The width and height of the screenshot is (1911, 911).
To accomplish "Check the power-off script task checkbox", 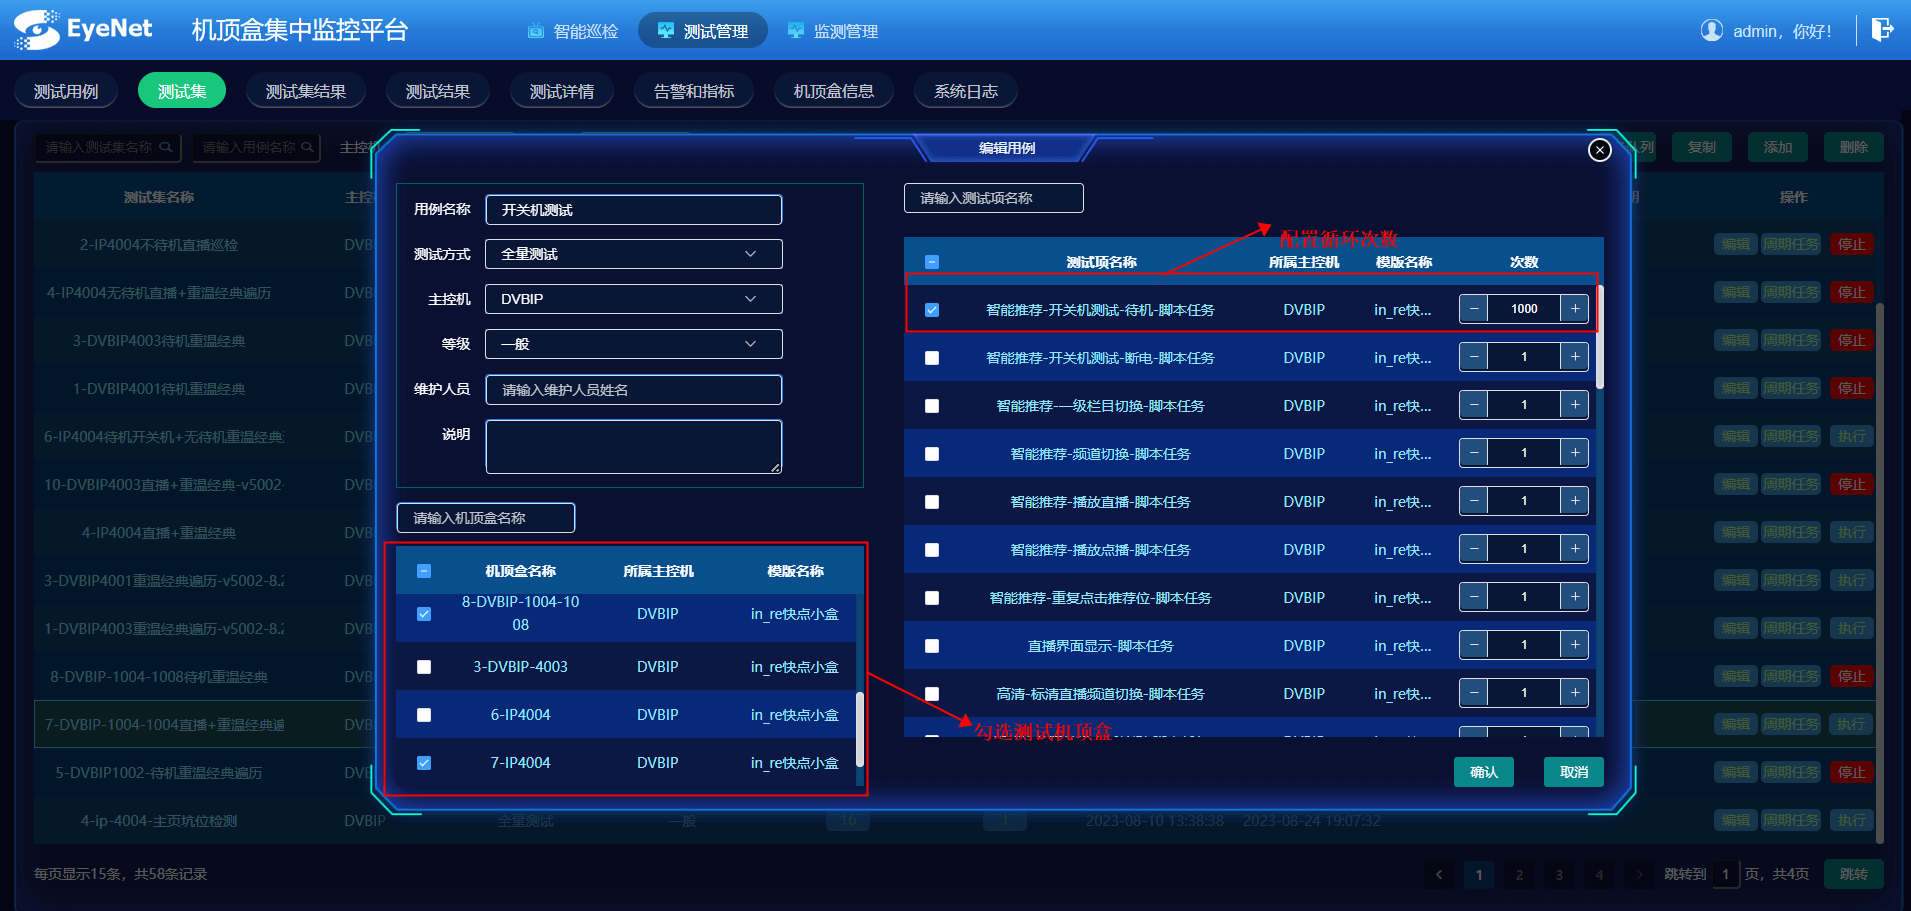I will (x=932, y=358).
